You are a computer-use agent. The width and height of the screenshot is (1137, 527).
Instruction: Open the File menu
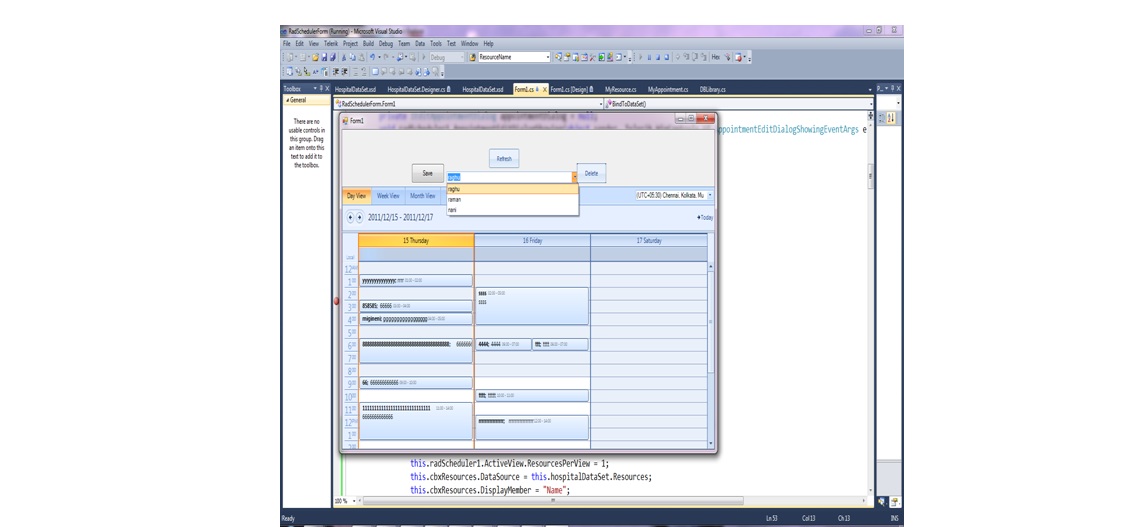tap(288, 43)
